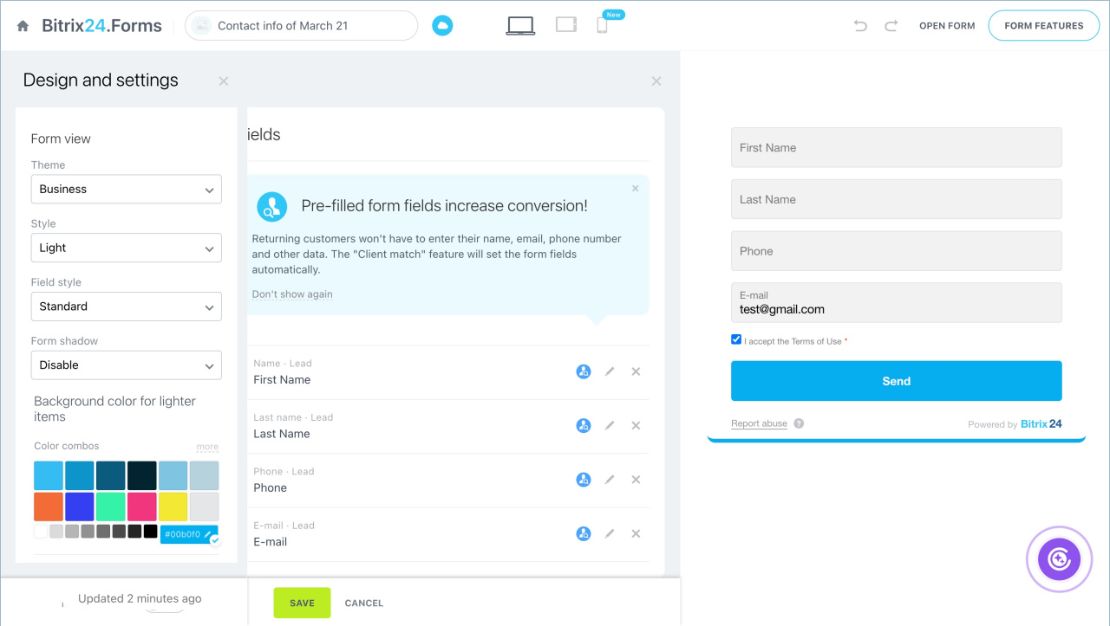Viewport: 1110px width, 626px height.
Task: Select the very dark navy color combo
Action: 142,476
